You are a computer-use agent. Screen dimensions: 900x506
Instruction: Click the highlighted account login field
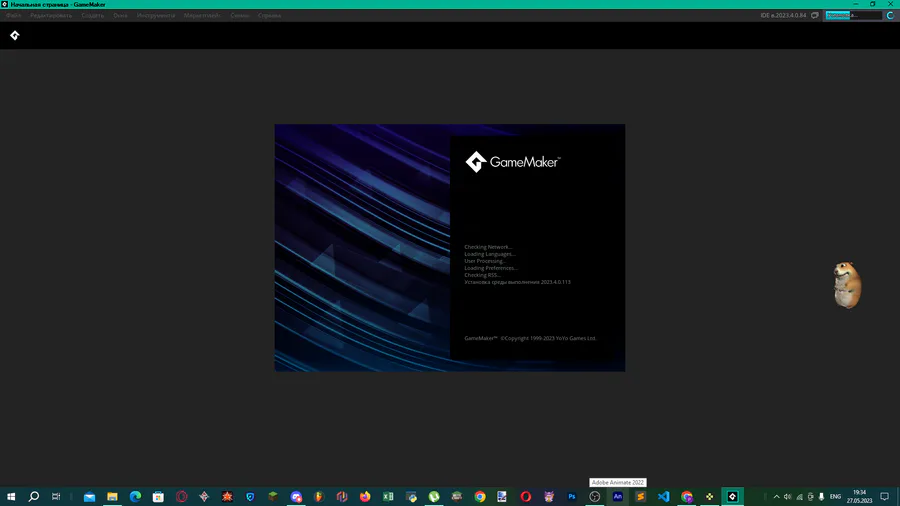click(x=854, y=15)
